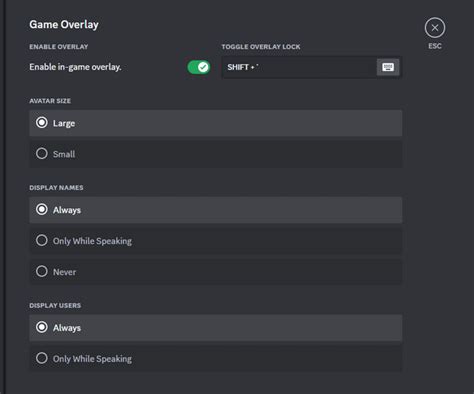Disable the in-game overlay switch
The width and height of the screenshot is (474, 394).
coord(199,67)
